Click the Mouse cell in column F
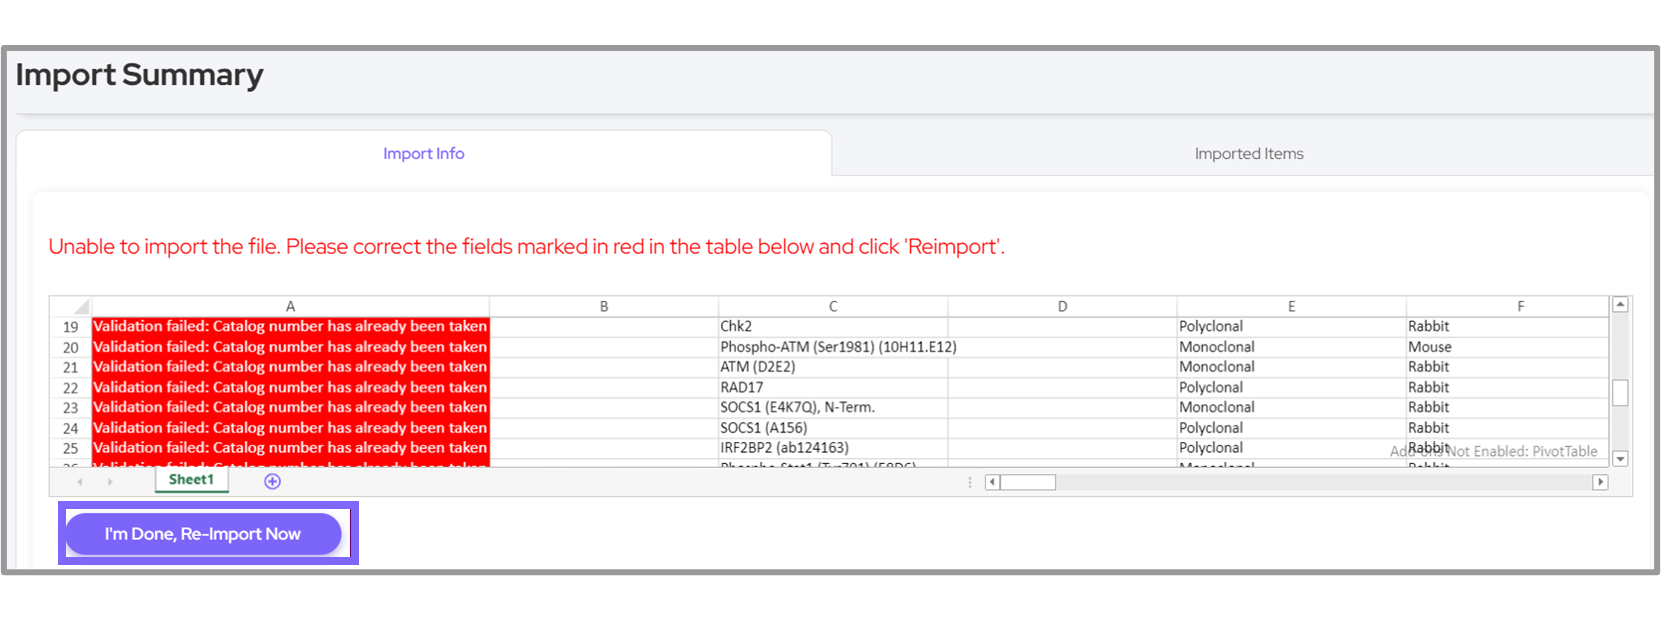This screenshot has height=619, width=1661. pyautogui.click(x=1505, y=347)
